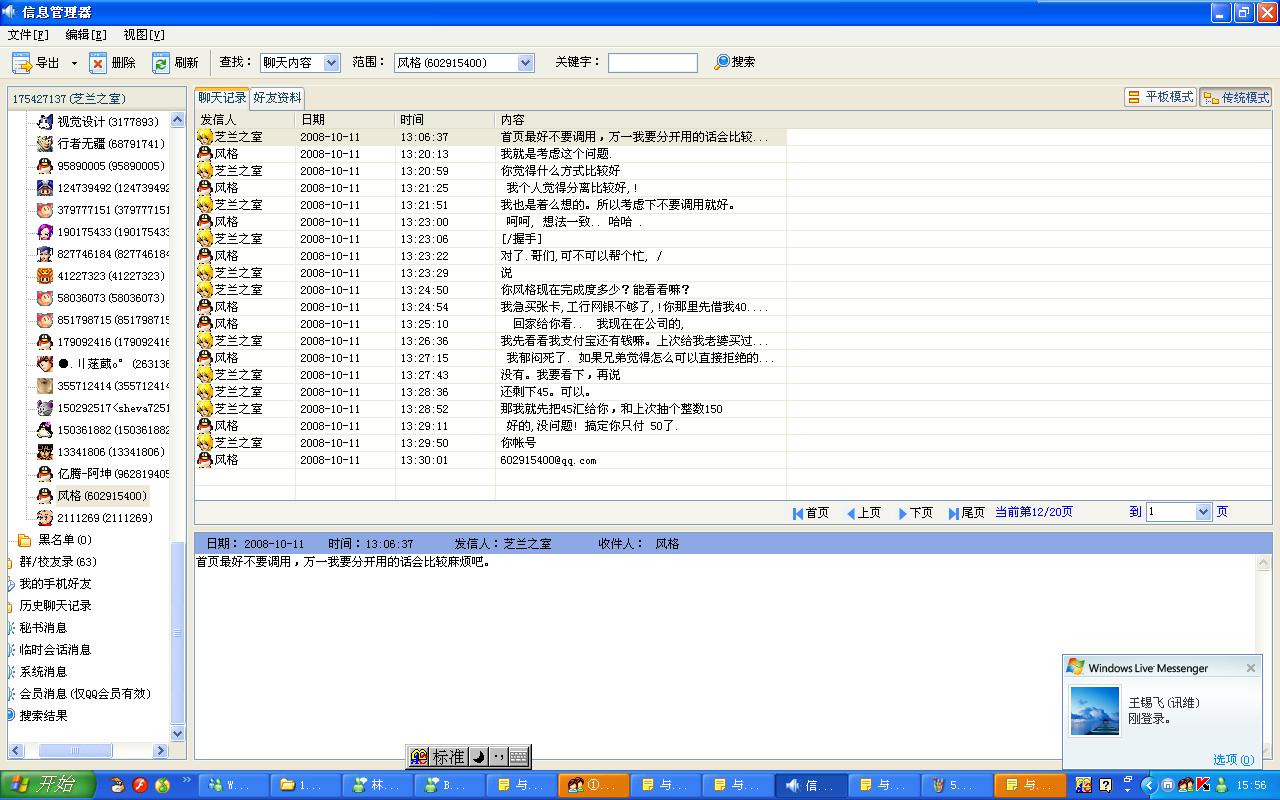
Task: Switch to 传统模式 view mode
Action: click(1236, 97)
